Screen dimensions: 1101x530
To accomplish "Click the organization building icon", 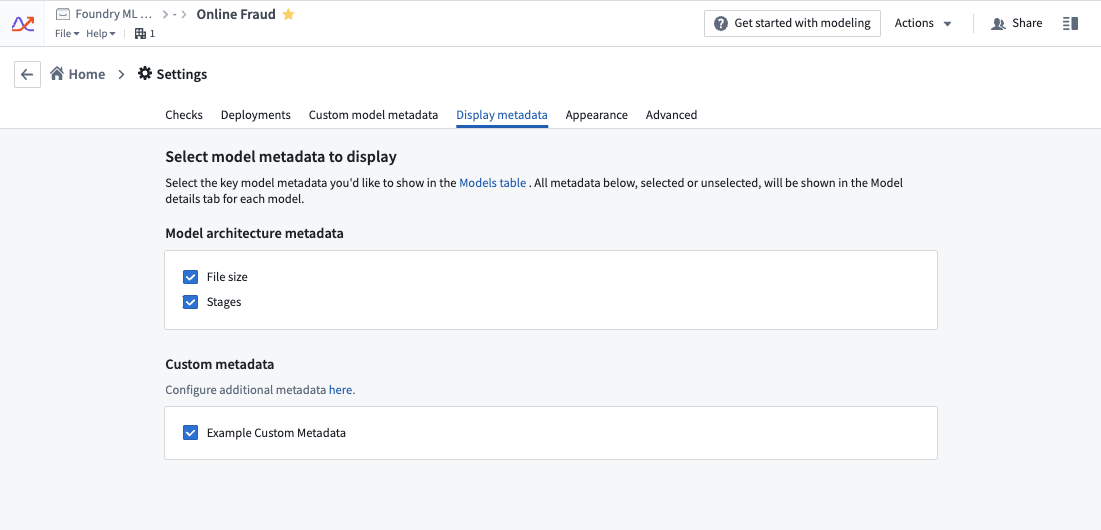I will (140, 33).
